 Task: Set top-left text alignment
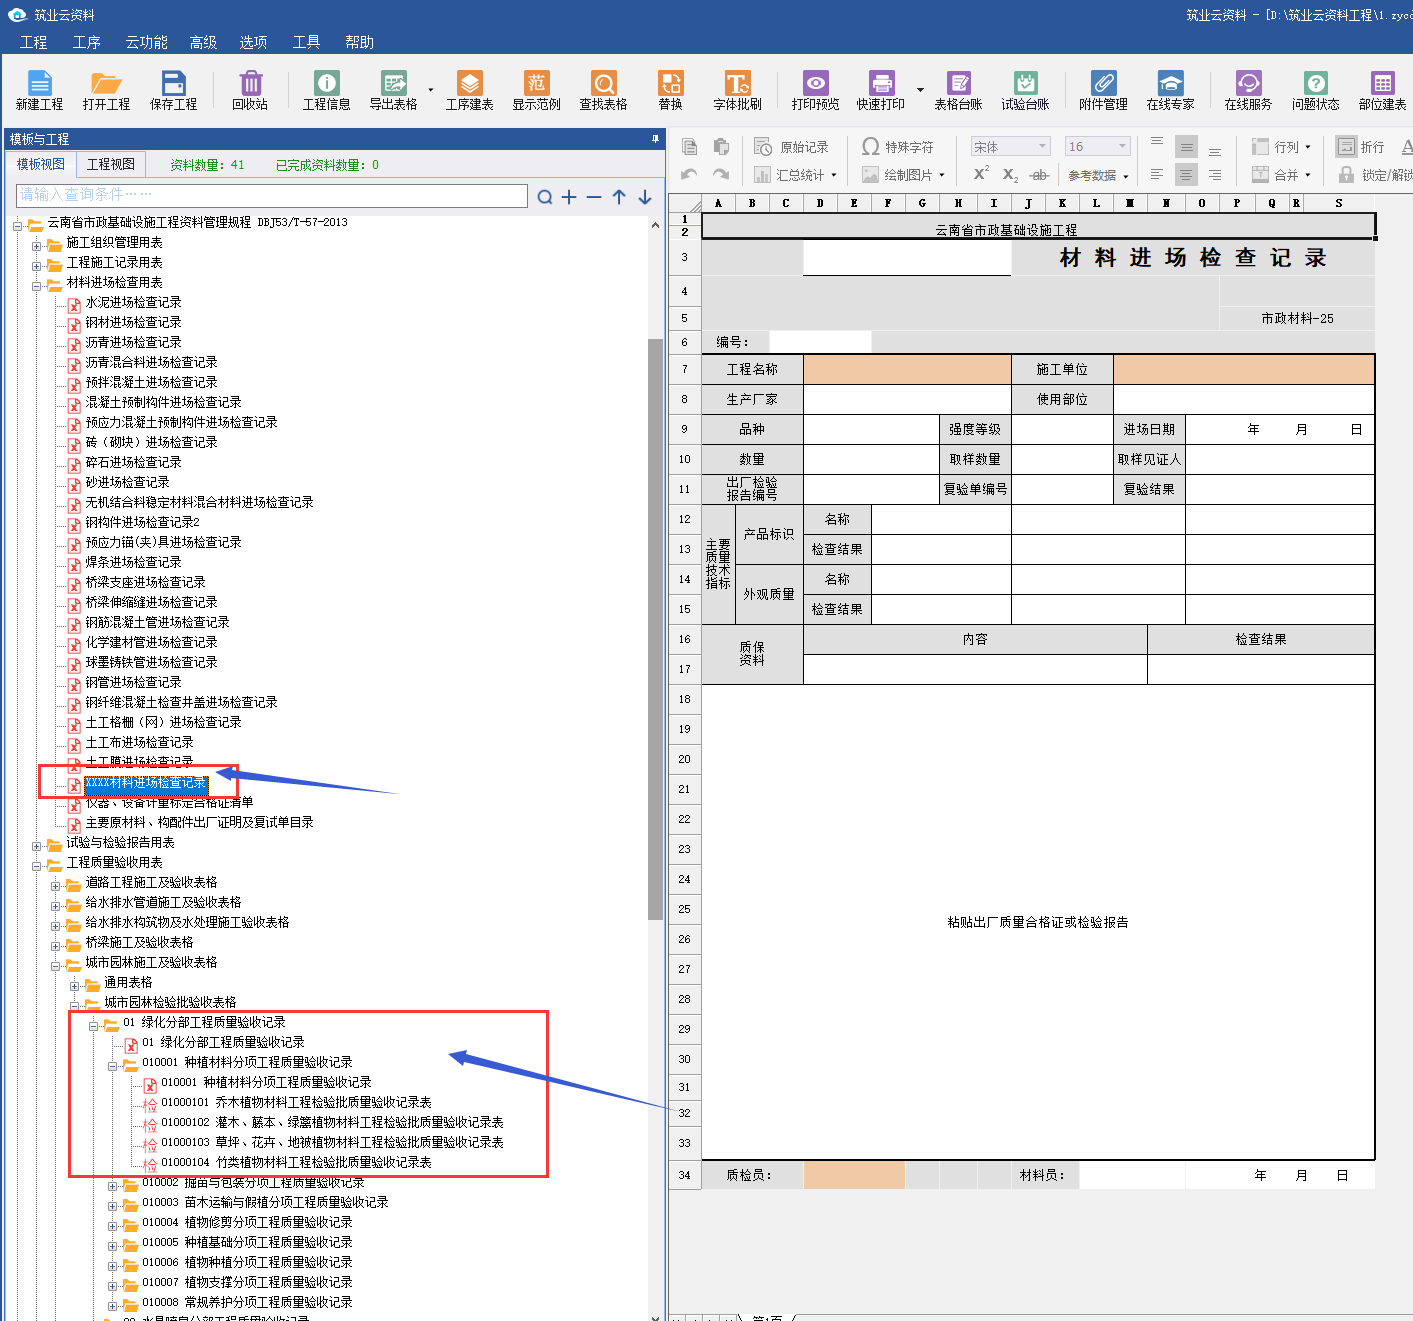(1157, 141)
